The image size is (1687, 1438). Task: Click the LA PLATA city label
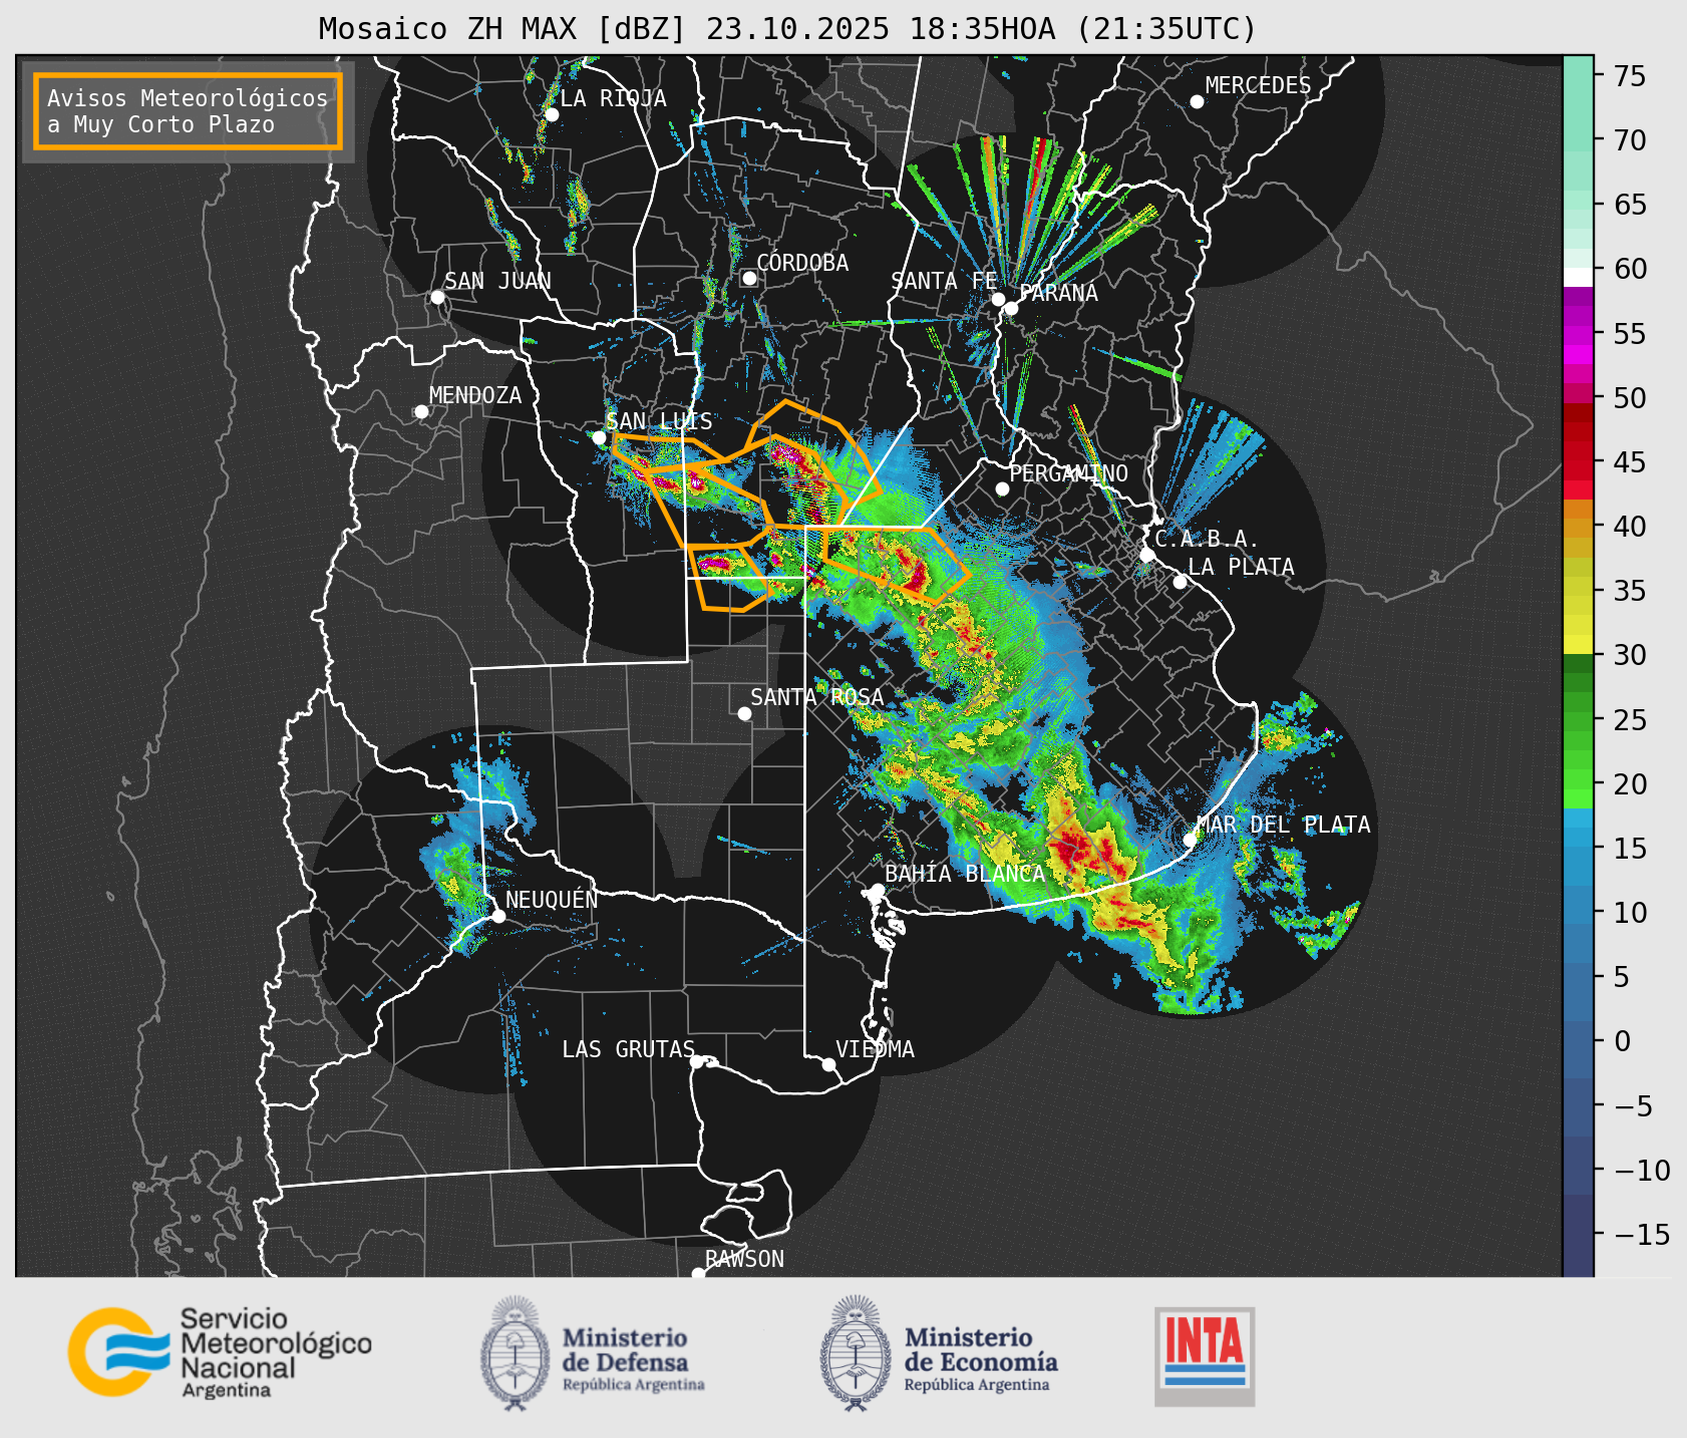pyautogui.click(x=1241, y=567)
